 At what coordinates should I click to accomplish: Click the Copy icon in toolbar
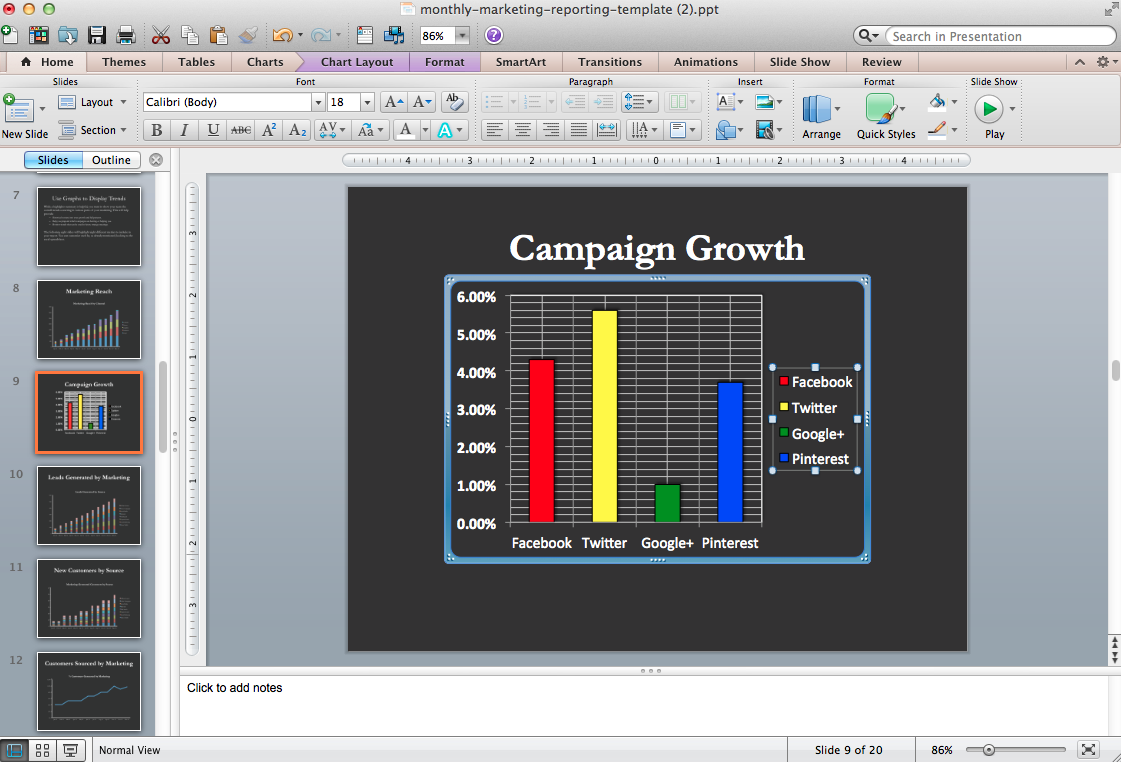(189, 35)
